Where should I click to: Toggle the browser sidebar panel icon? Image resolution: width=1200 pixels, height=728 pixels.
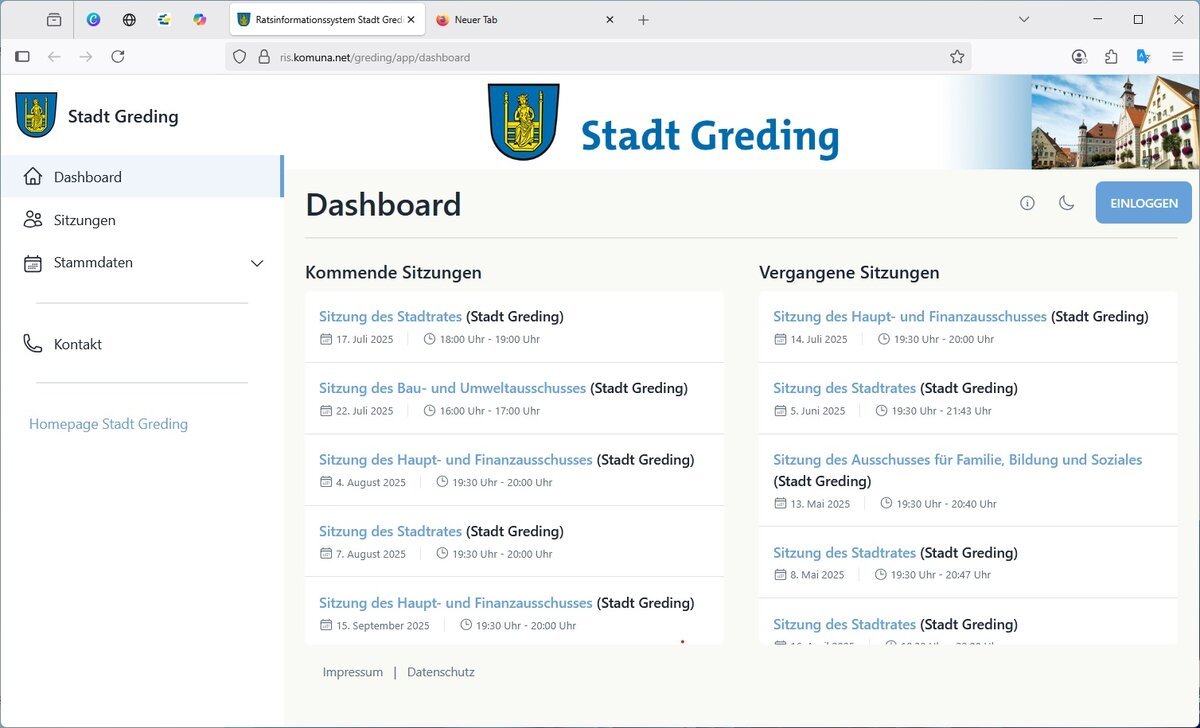(22, 57)
